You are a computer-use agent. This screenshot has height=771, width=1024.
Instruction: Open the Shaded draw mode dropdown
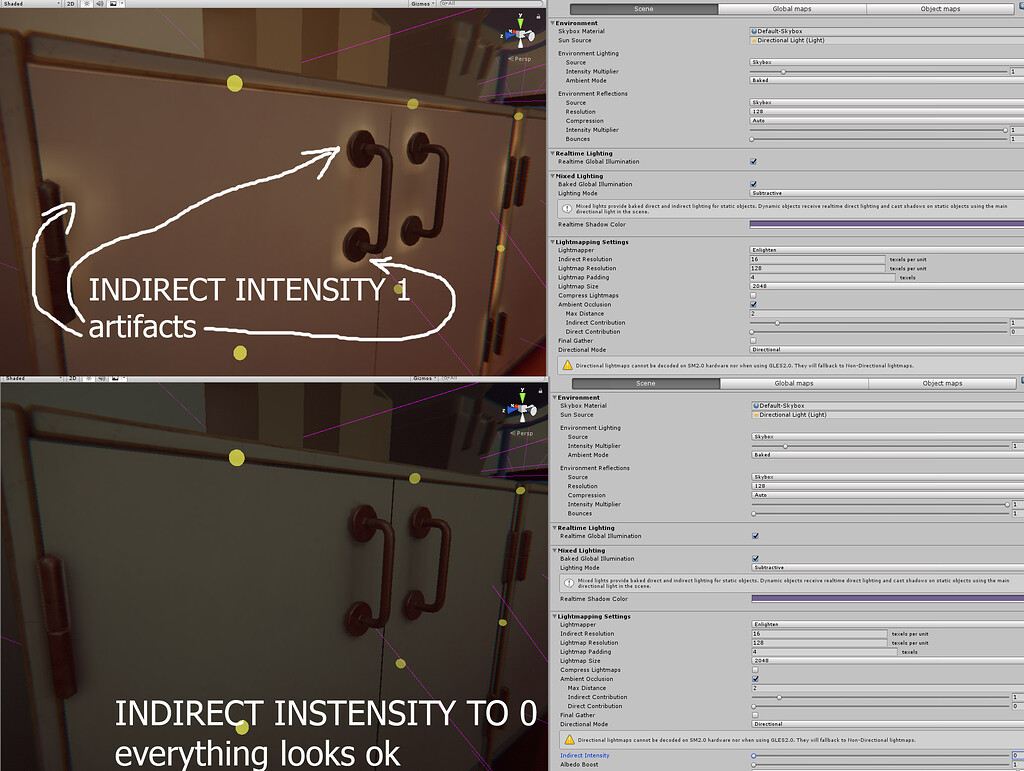tap(30, 3)
